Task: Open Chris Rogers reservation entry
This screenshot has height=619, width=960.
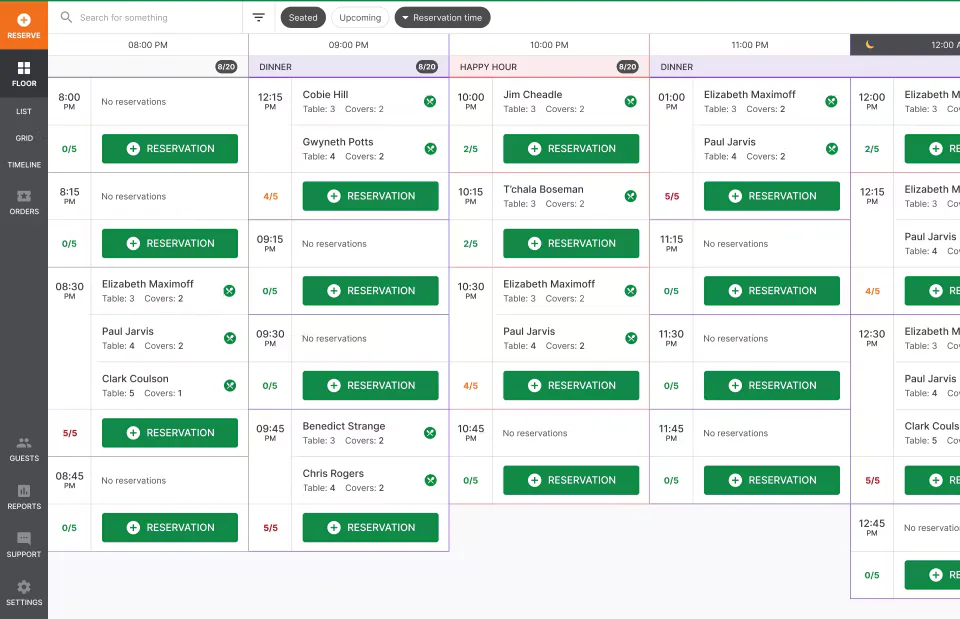Action: coord(370,481)
